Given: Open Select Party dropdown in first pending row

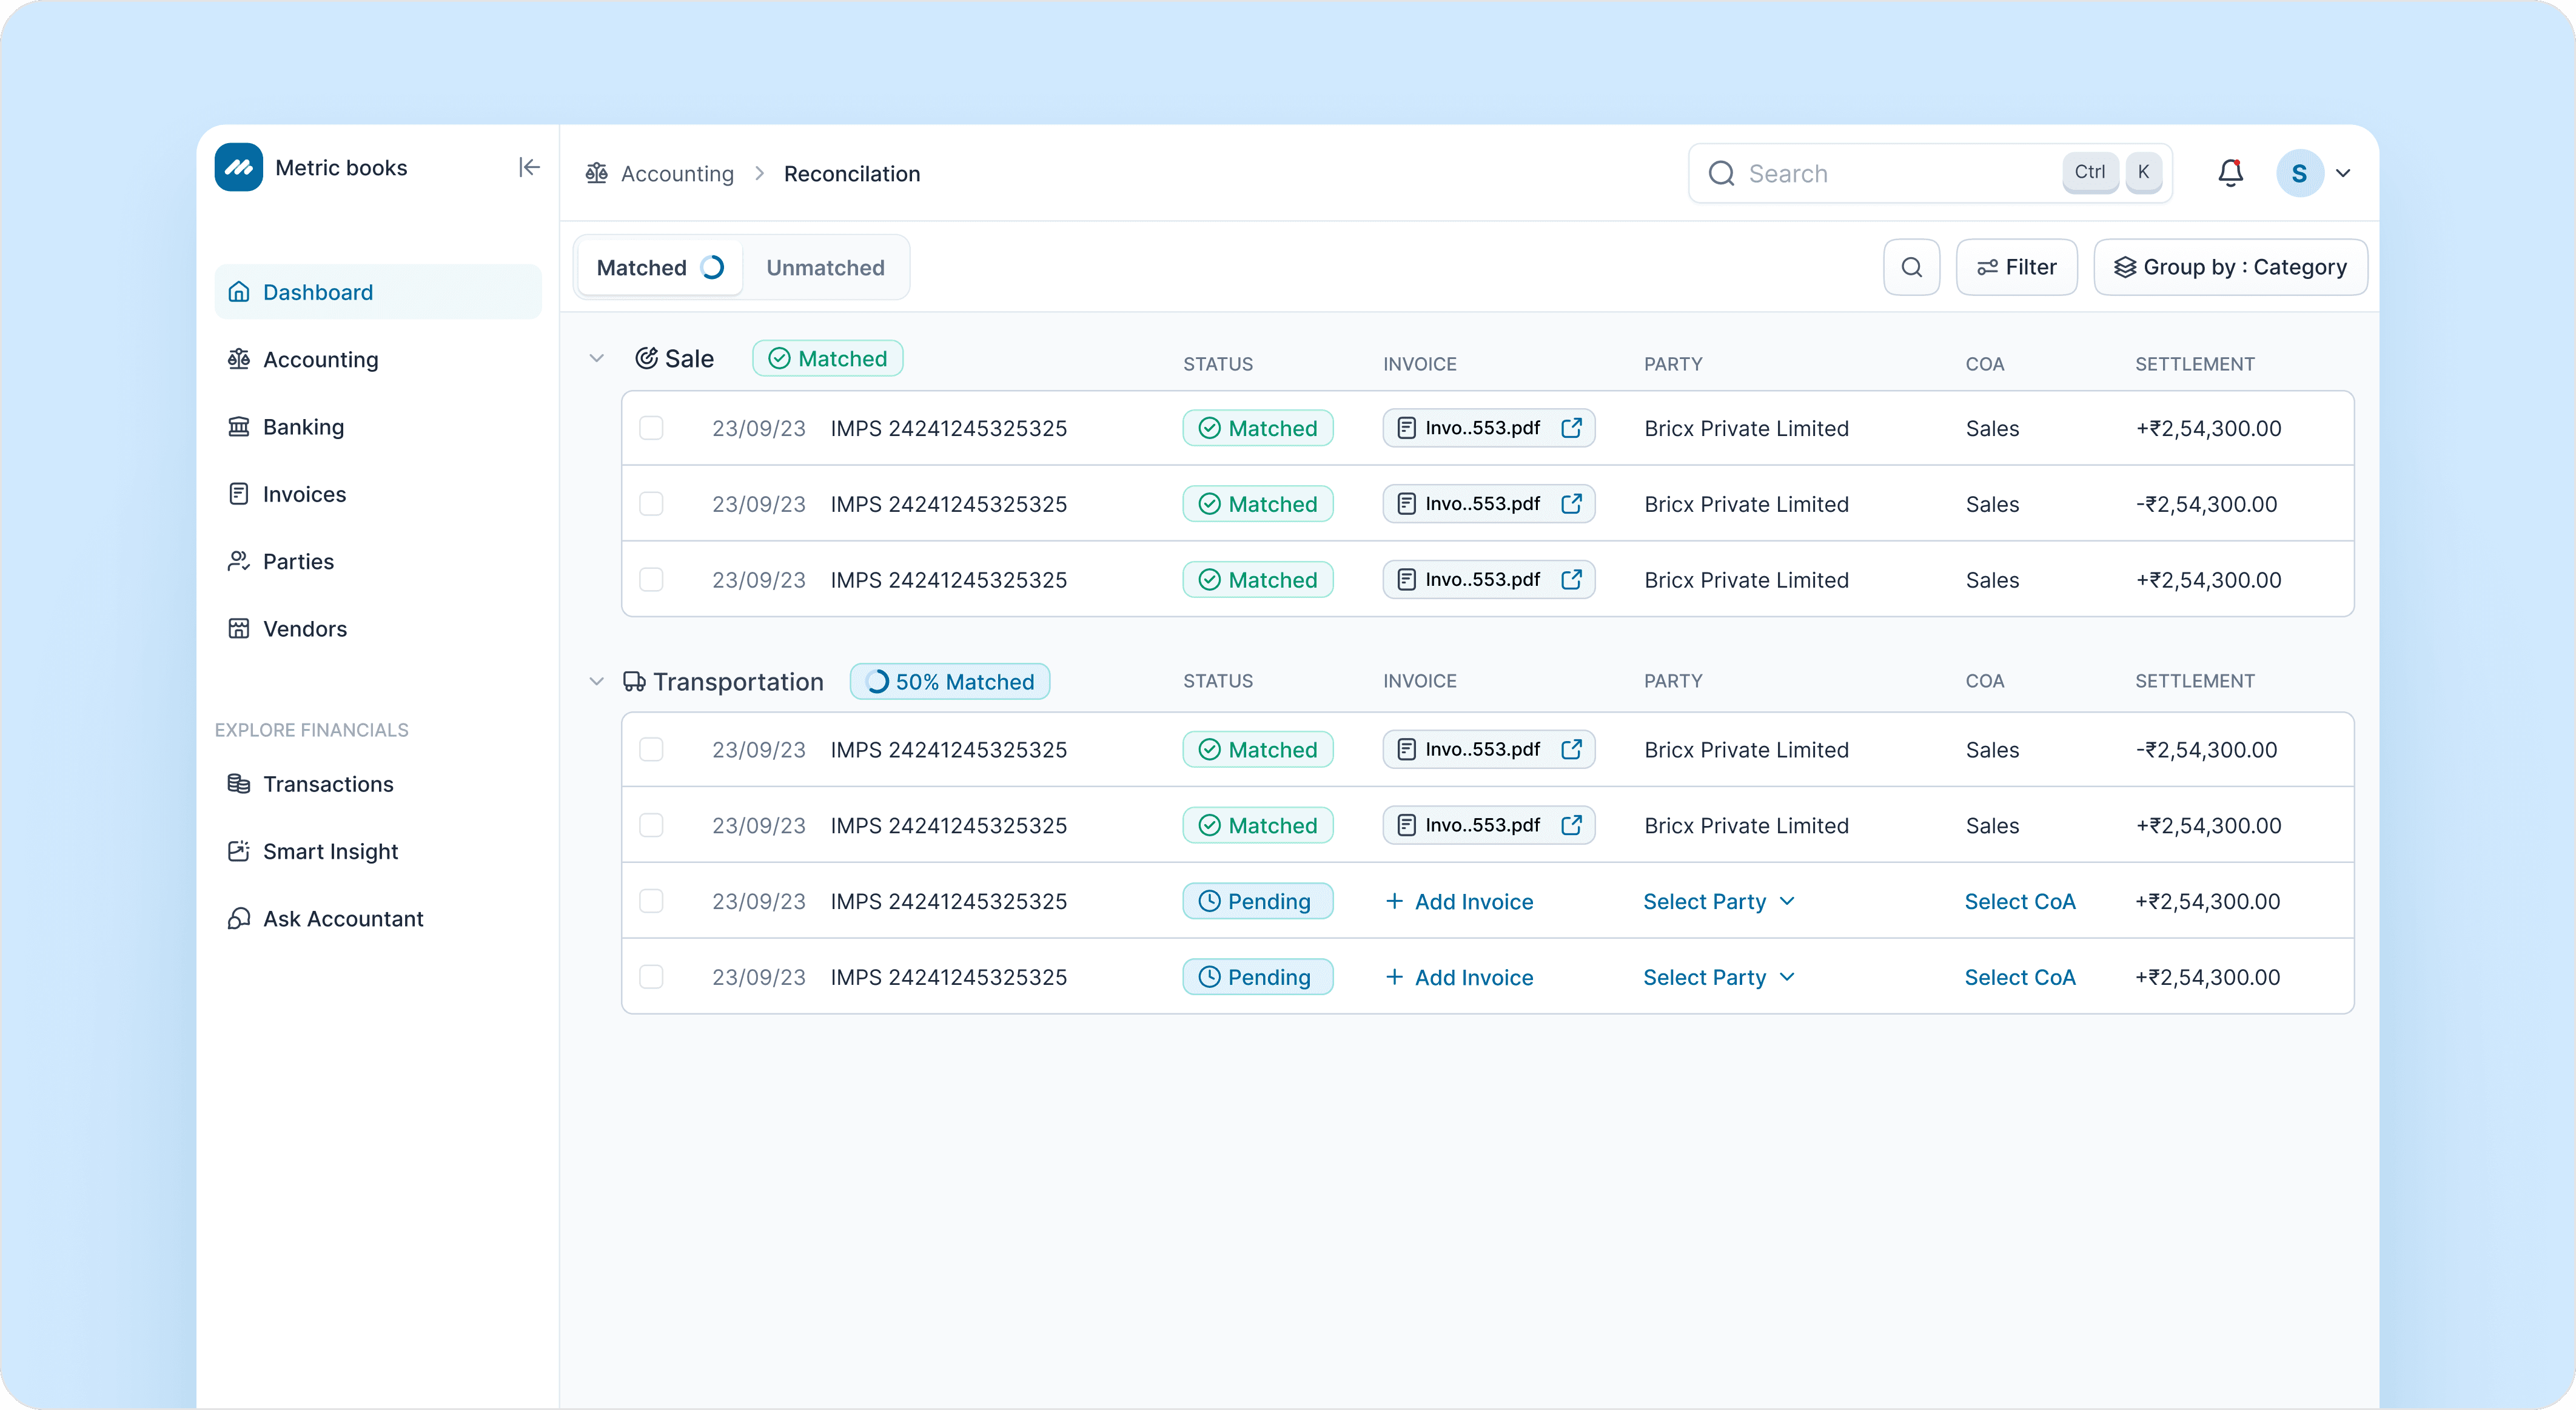Looking at the screenshot, I should (x=1718, y=901).
